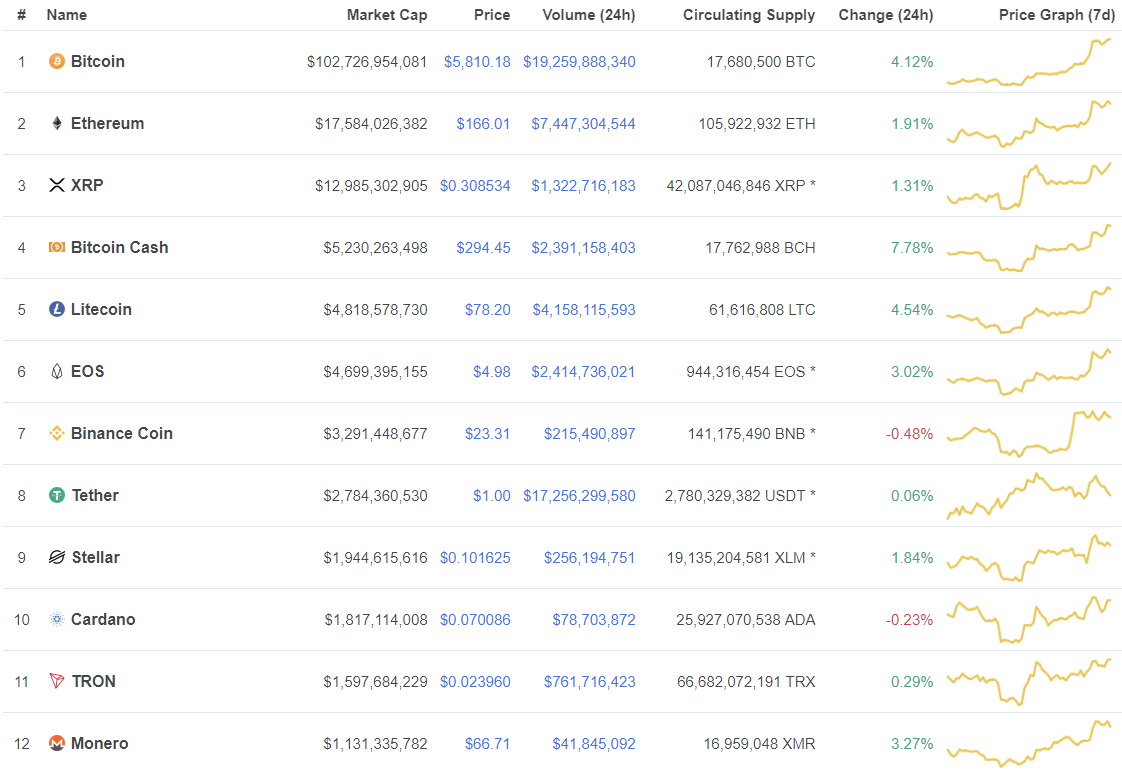The image size is (1122, 771).
Task: Sort by Change (24h) column header
Action: (886, 14)
